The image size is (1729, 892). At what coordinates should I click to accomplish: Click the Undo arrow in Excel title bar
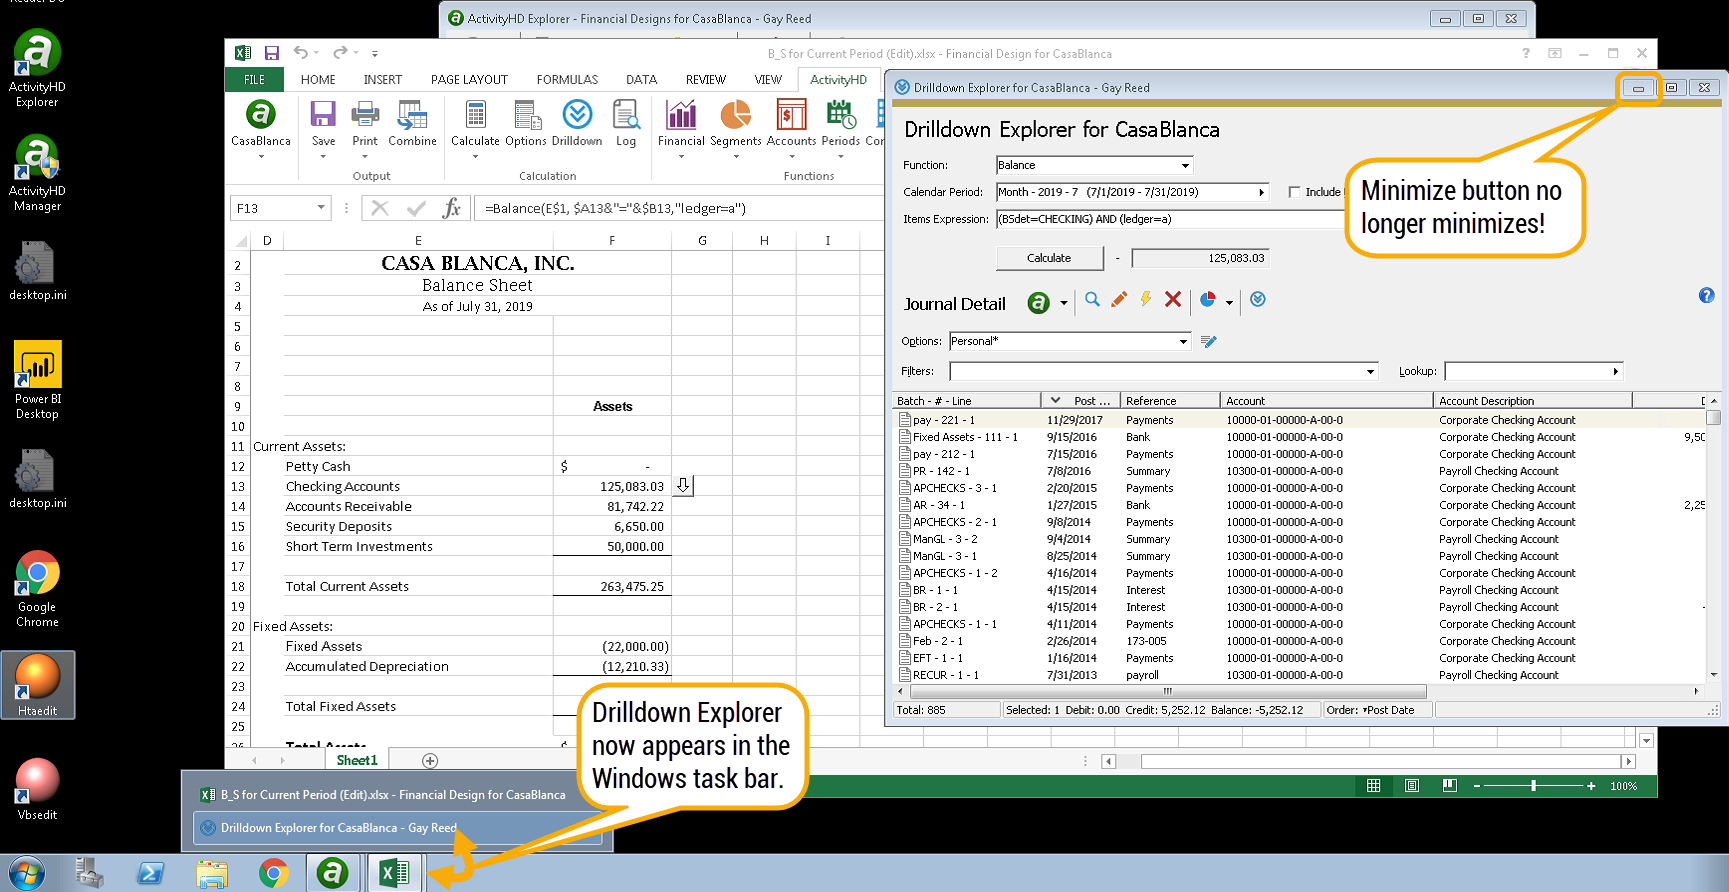301,53
